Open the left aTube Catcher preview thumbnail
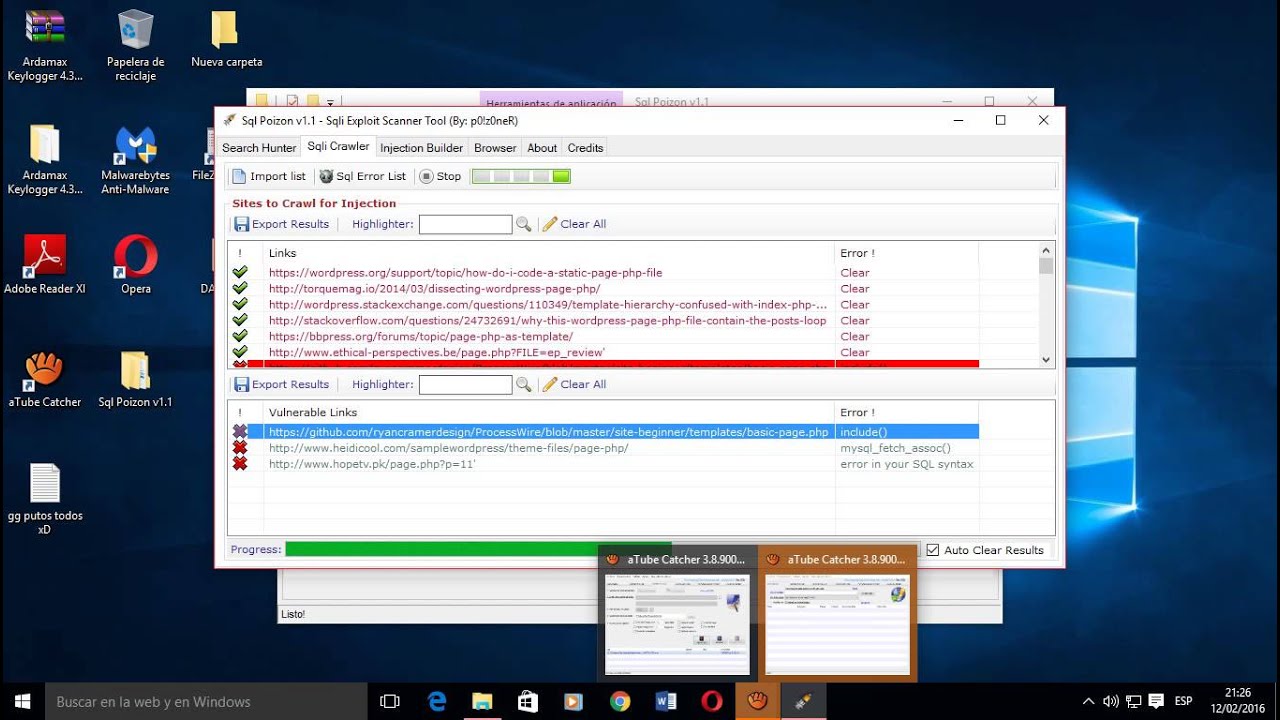The height and width of the screenshot is (720, 1280). (677, 613)
